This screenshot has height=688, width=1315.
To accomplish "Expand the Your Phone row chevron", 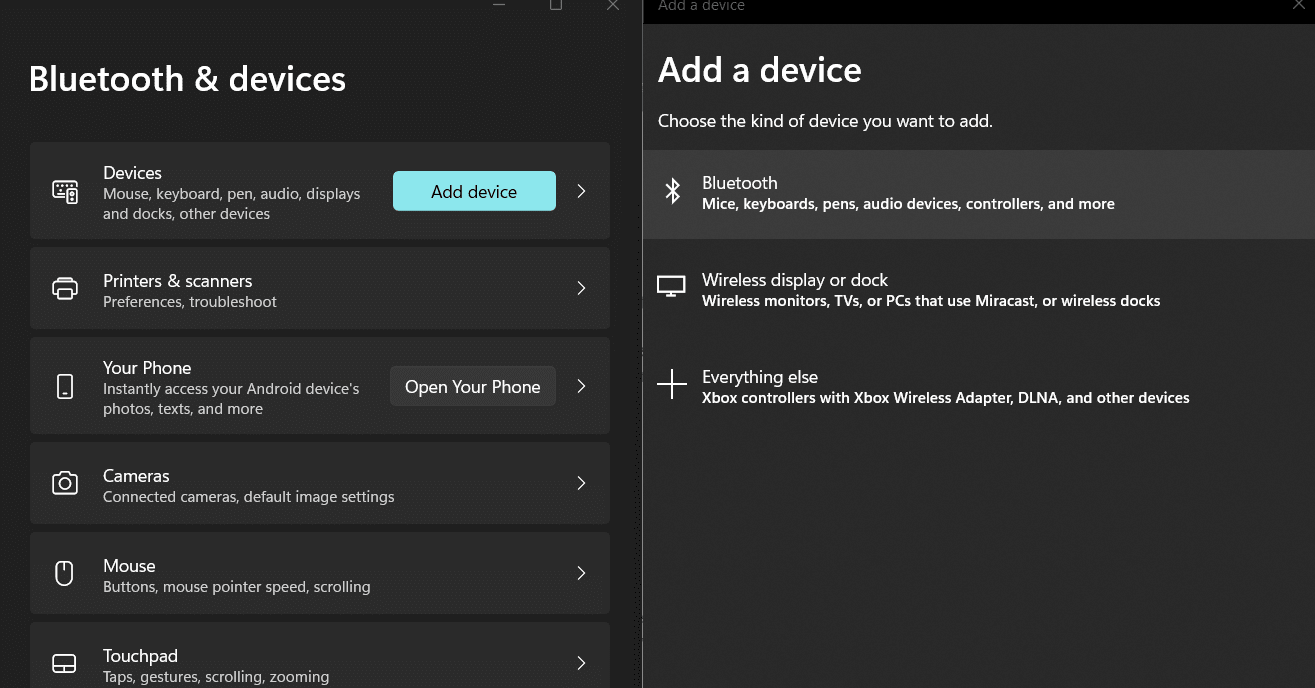I will click(581, 385).
